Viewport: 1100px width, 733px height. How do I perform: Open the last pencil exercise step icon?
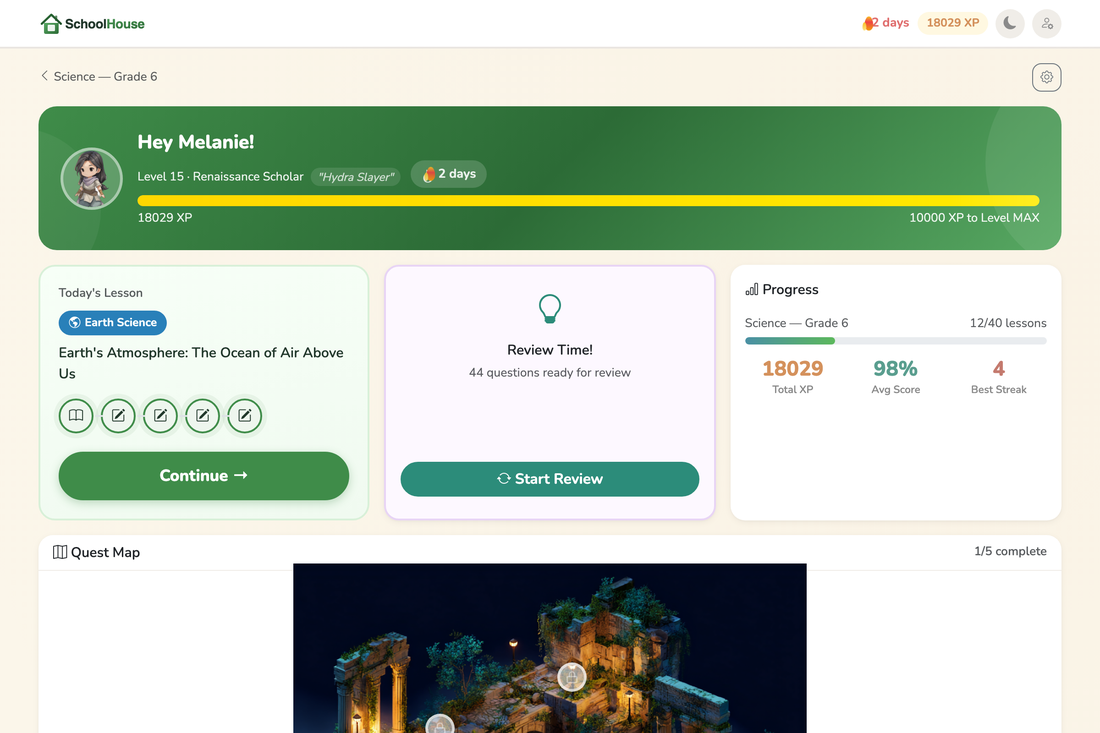click(244, 416)
